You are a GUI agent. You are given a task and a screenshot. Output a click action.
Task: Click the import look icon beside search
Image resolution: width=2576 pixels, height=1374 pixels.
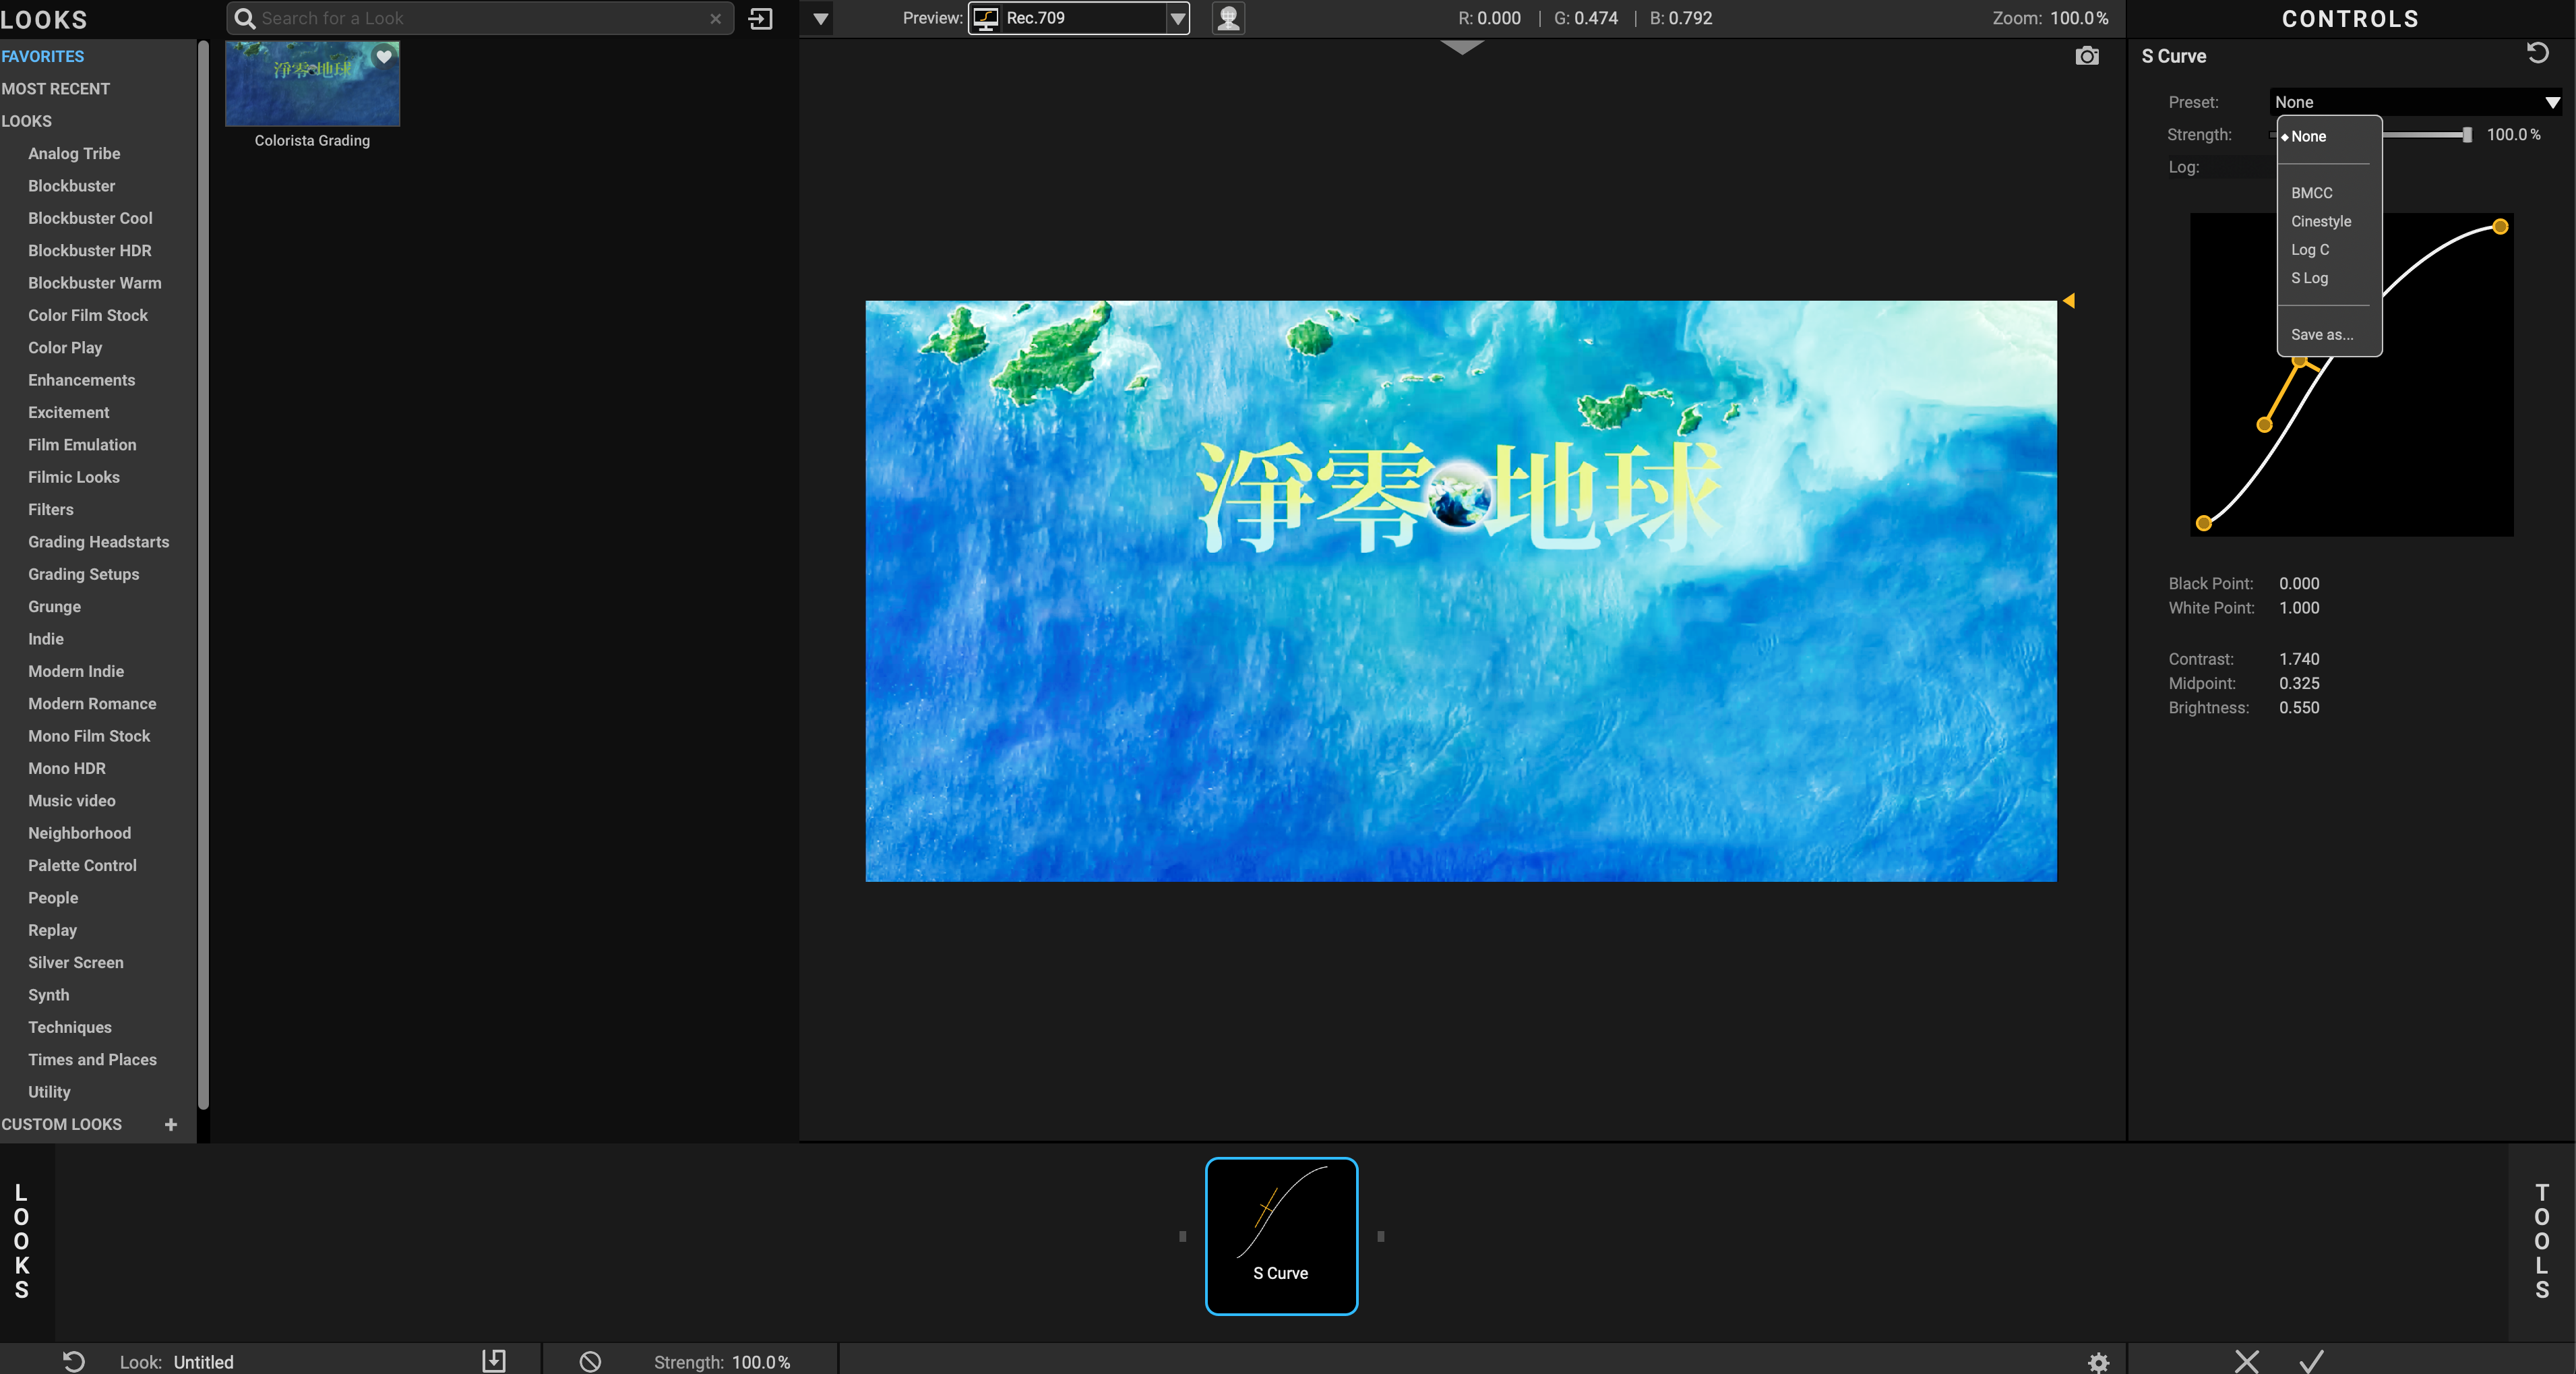[761, 18]
